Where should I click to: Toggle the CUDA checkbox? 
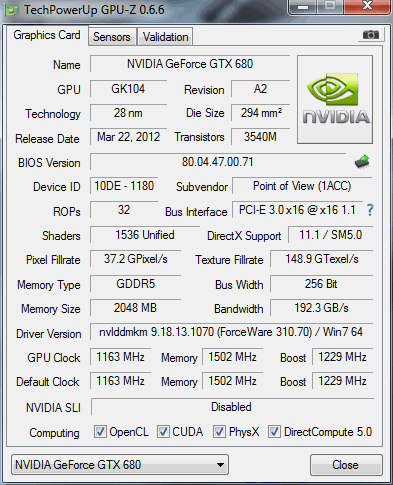click(163, 432)
